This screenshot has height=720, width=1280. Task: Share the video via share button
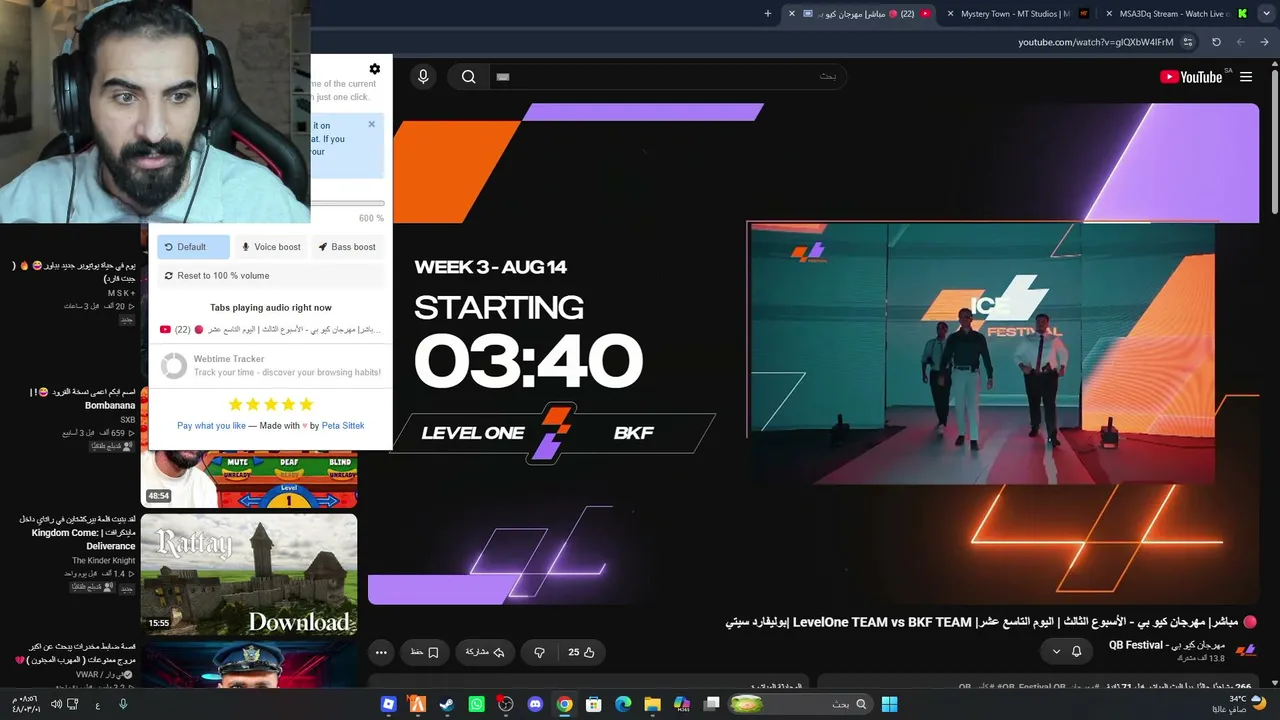[485, 652]
